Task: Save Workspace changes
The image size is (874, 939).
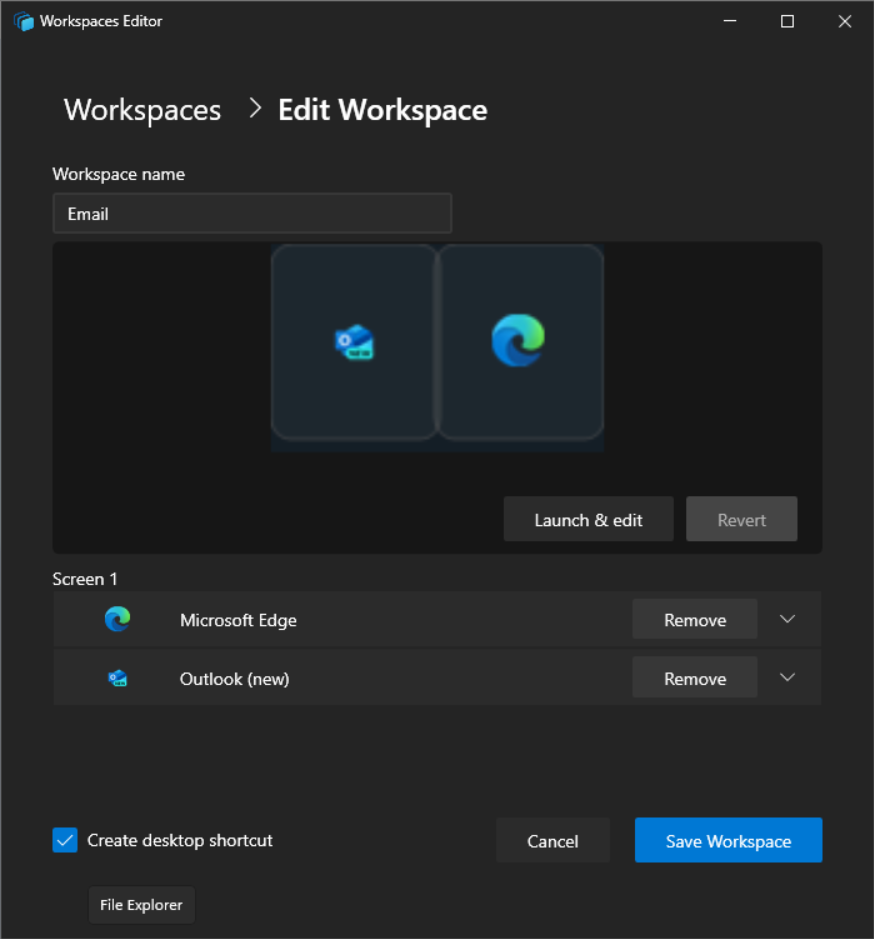Action: tap(728, 841)
